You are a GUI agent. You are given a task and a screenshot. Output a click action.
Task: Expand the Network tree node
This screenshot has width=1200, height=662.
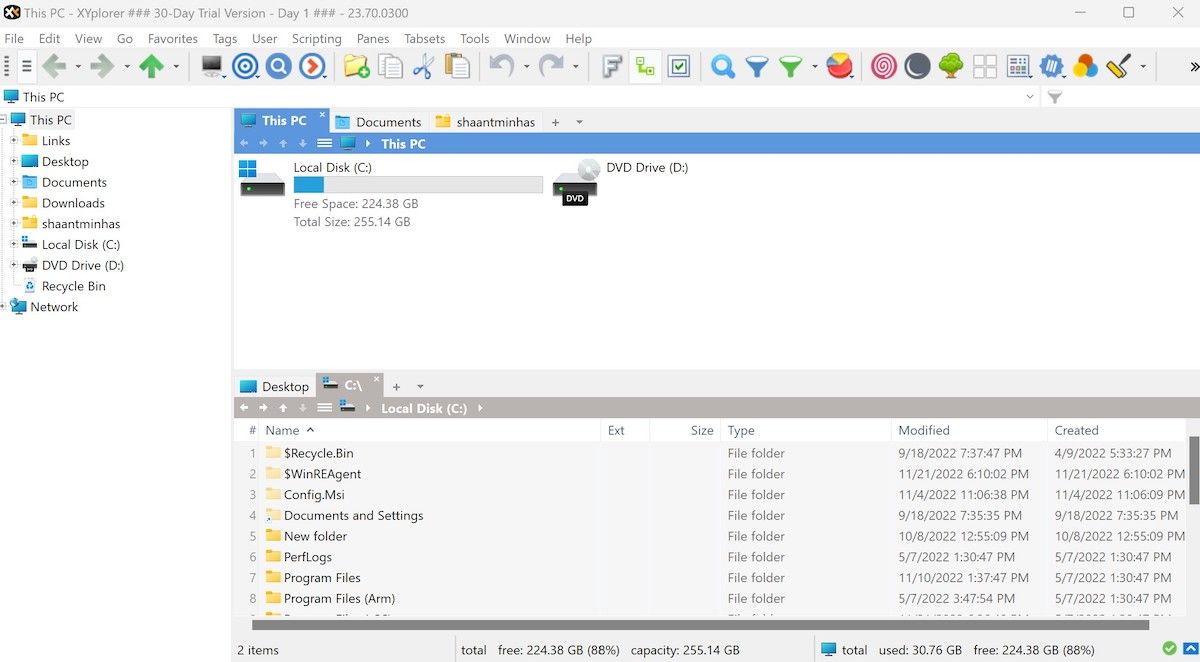pos(3,307)
